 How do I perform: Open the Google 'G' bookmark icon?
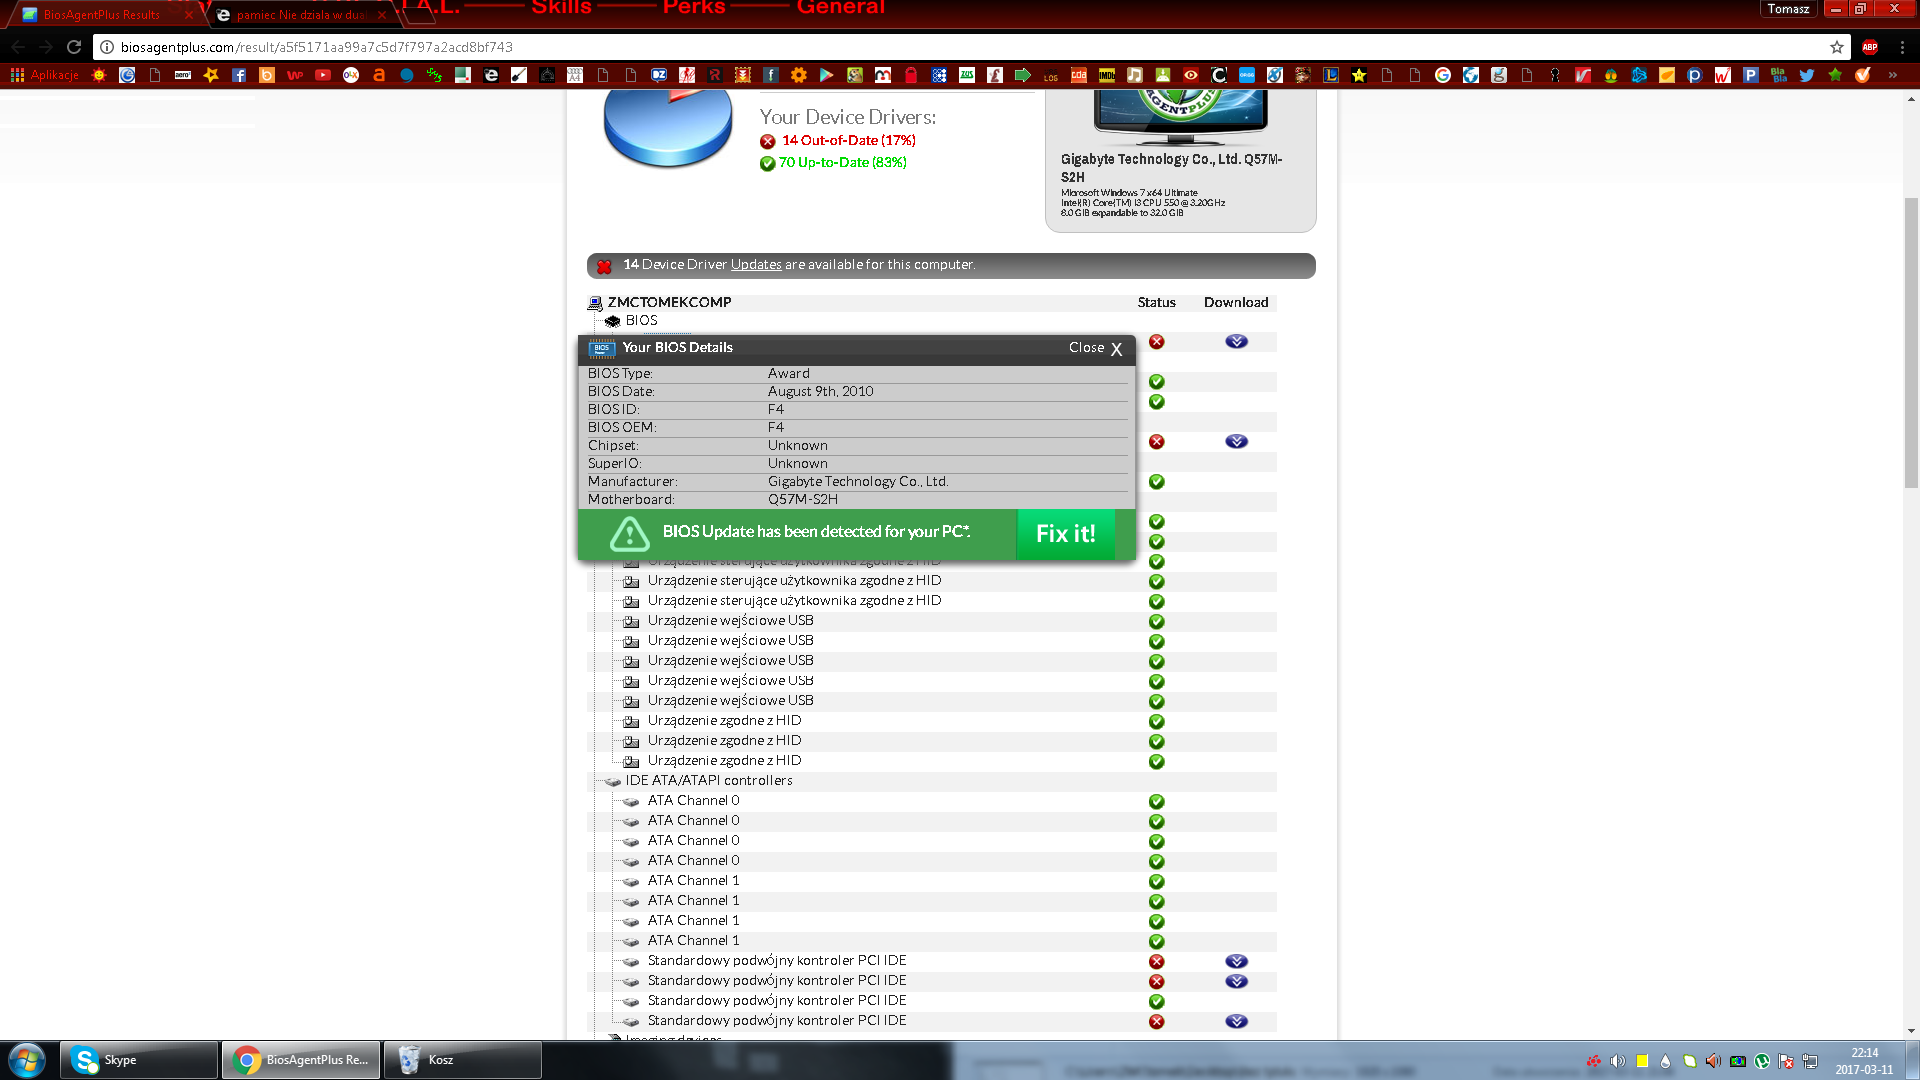coord(1443,75)
